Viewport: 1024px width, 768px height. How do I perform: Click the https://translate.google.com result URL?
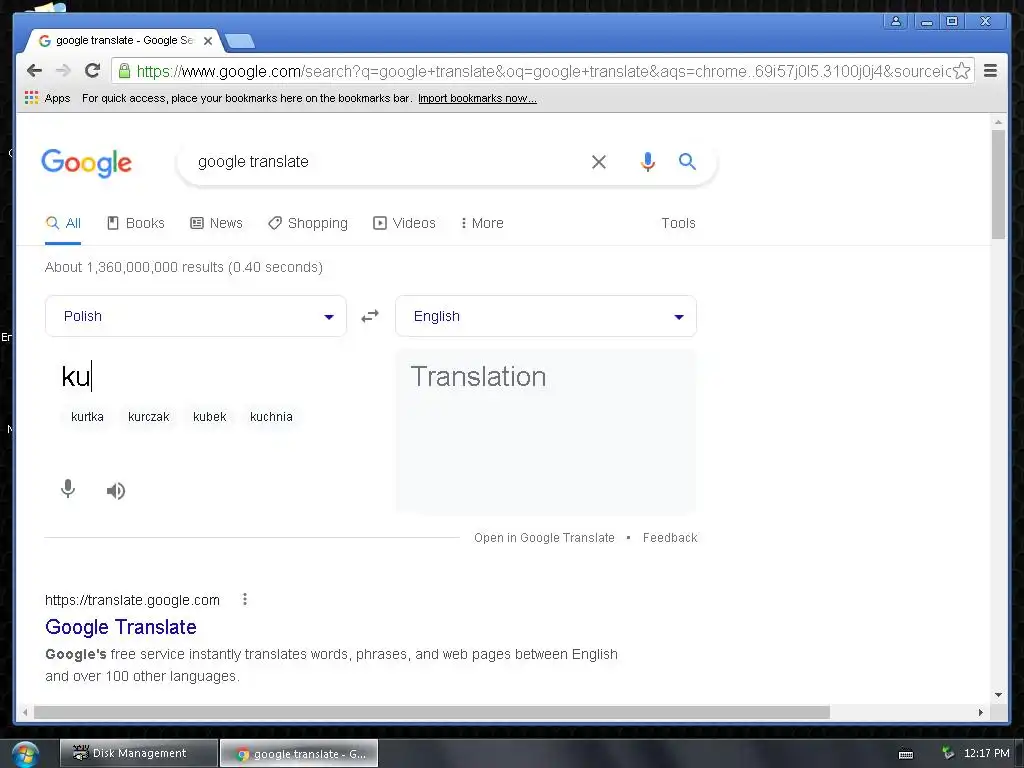tap(132, 600)
